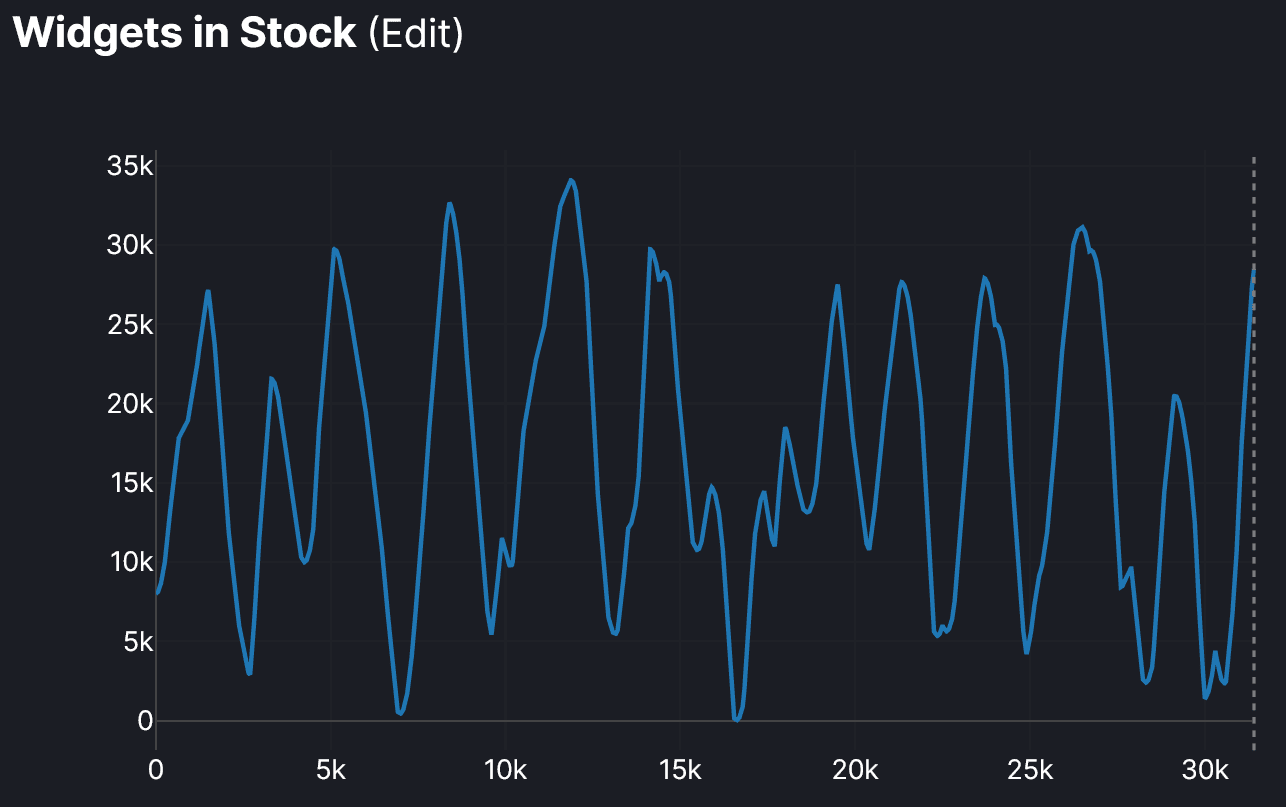Click the 0 label on the y-axis
The height and width of the screenshot is (807, 1286).
pyautogui.click(x=145, y=720)
